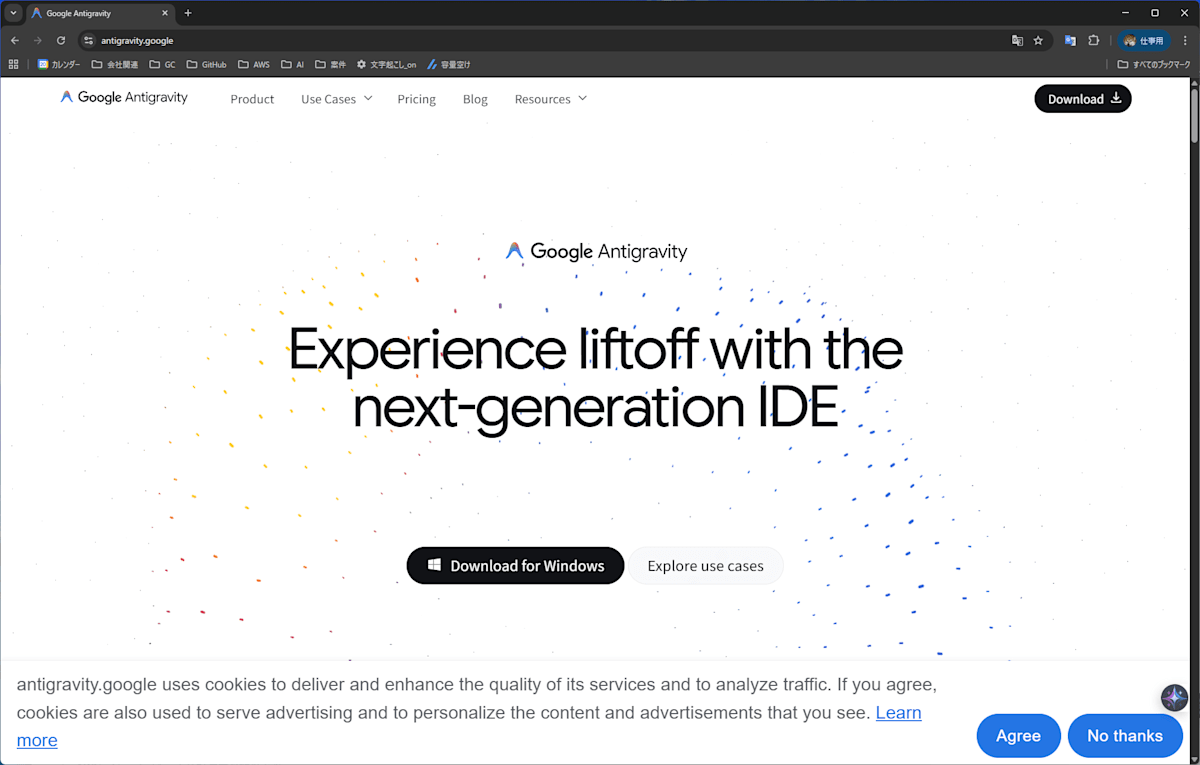Open the Chrome three-dot menu
This screenshot has width=1200, height=765.
tap(1185, 40)
